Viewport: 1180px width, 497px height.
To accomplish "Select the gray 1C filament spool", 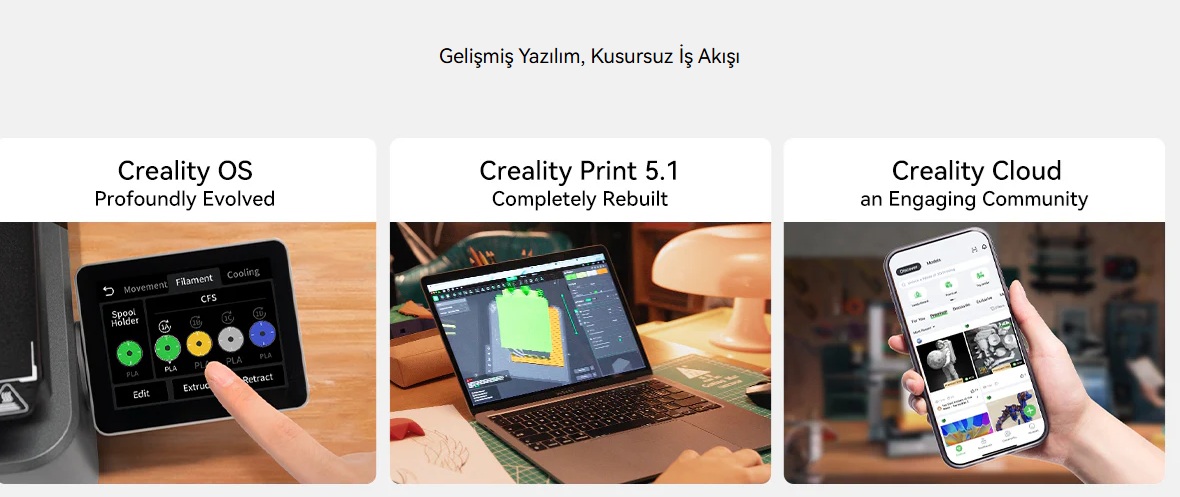I will point(231,340).
